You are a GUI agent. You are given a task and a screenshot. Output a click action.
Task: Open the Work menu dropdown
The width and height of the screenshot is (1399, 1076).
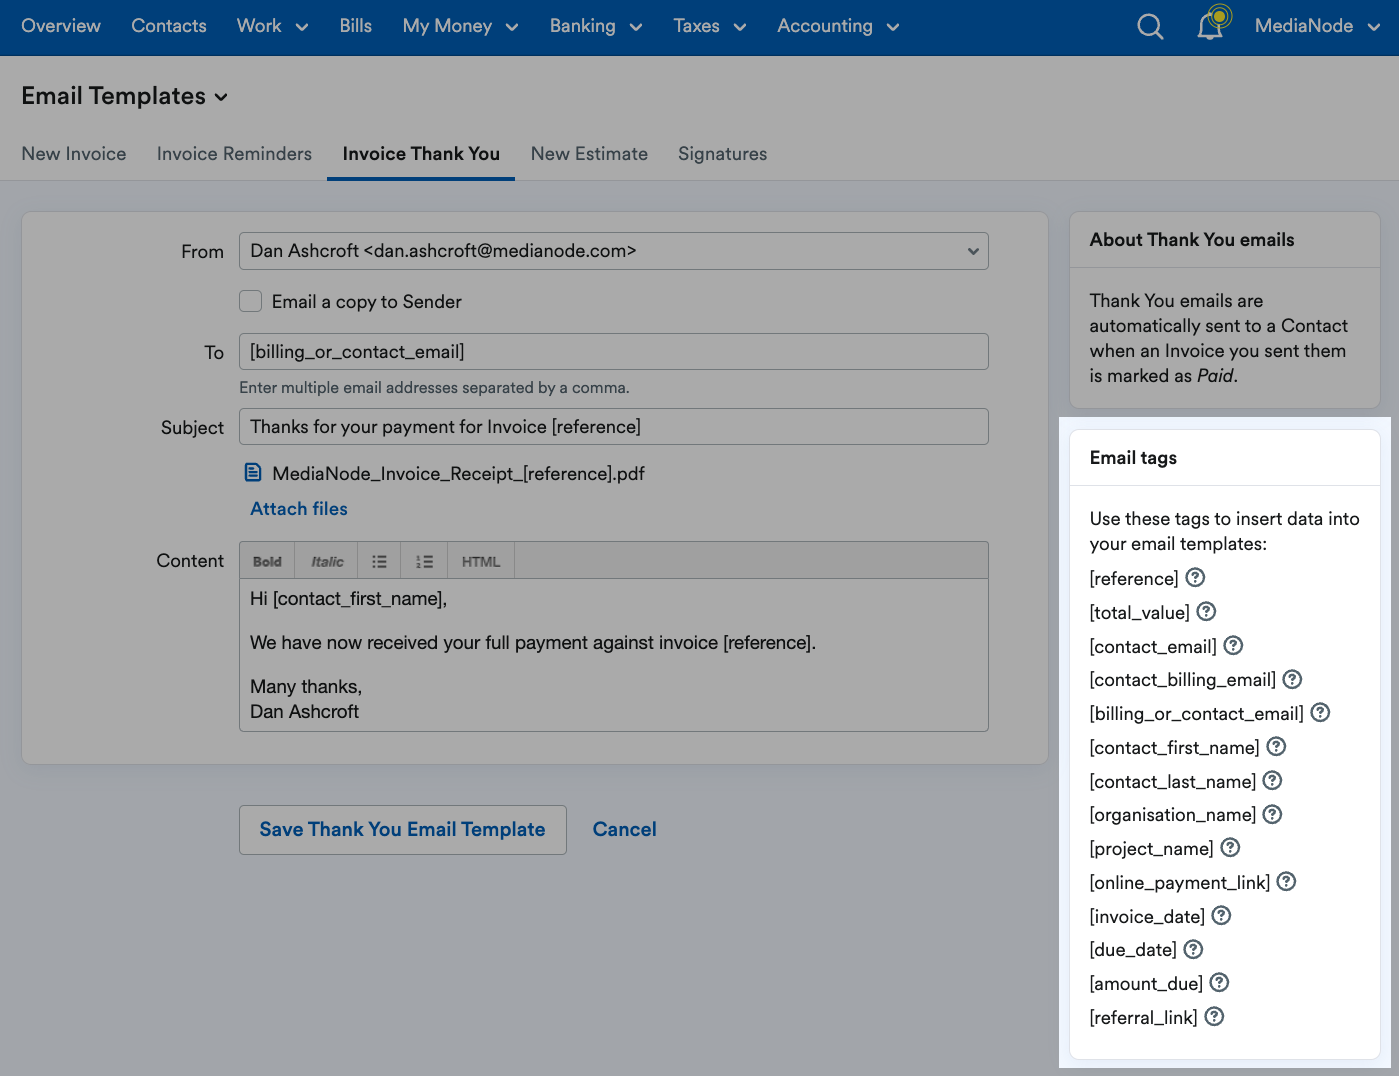[272, 26]
